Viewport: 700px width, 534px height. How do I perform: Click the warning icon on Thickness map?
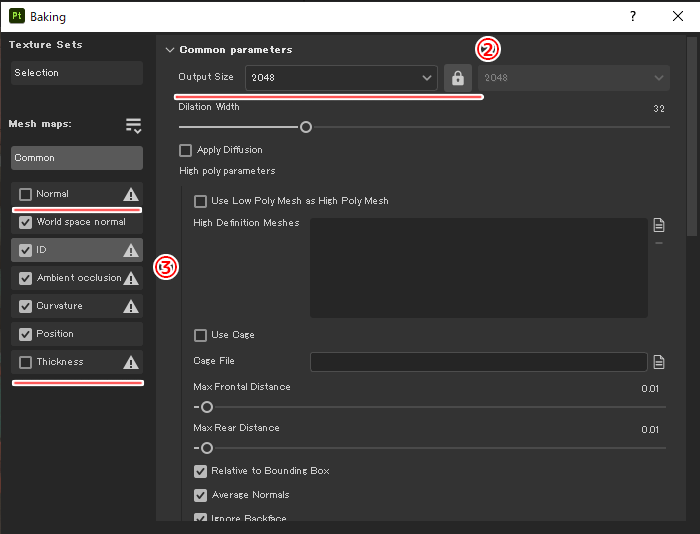[130, 362]
